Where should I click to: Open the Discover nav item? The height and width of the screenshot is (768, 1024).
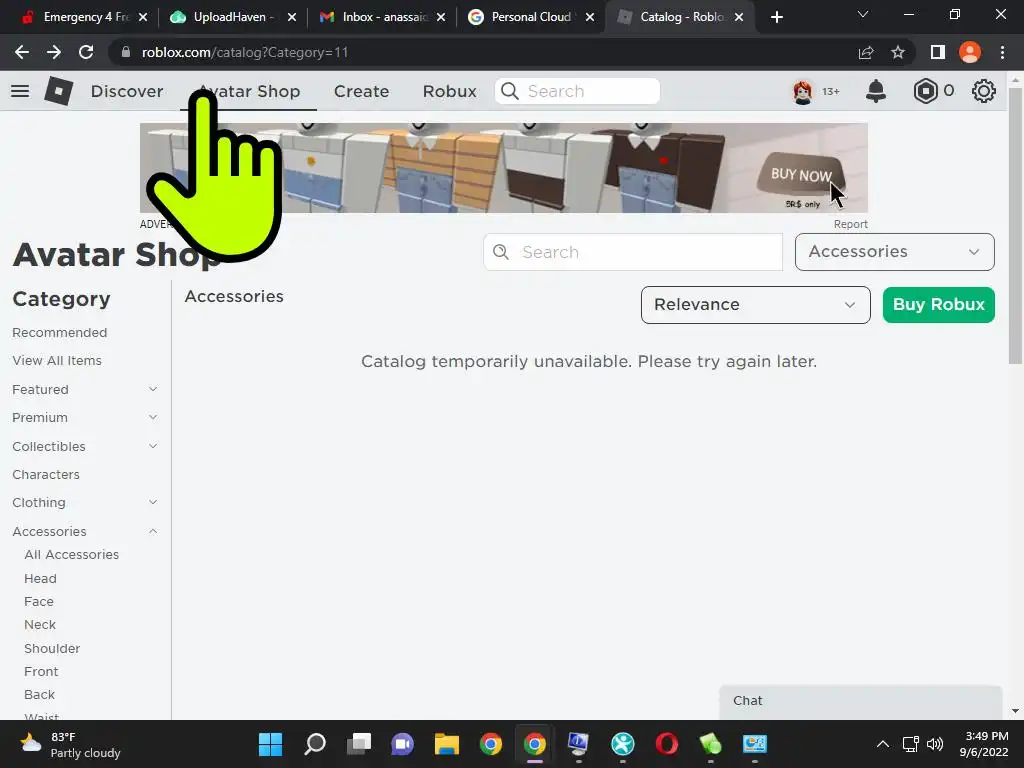click(127, 91)
